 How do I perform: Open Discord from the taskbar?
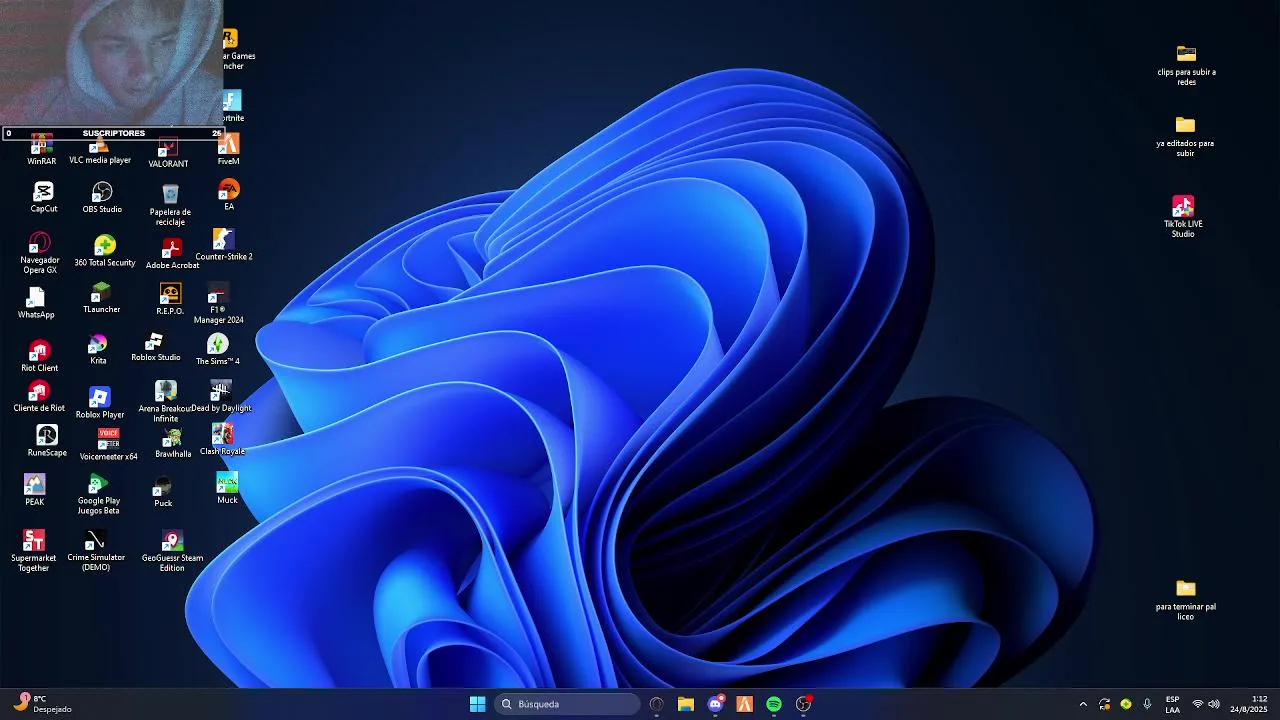[715, 704]
